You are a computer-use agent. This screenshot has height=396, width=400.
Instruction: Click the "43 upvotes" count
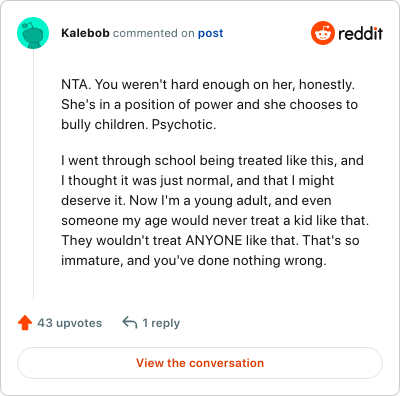pyautogui.click(x=70, y=323)
